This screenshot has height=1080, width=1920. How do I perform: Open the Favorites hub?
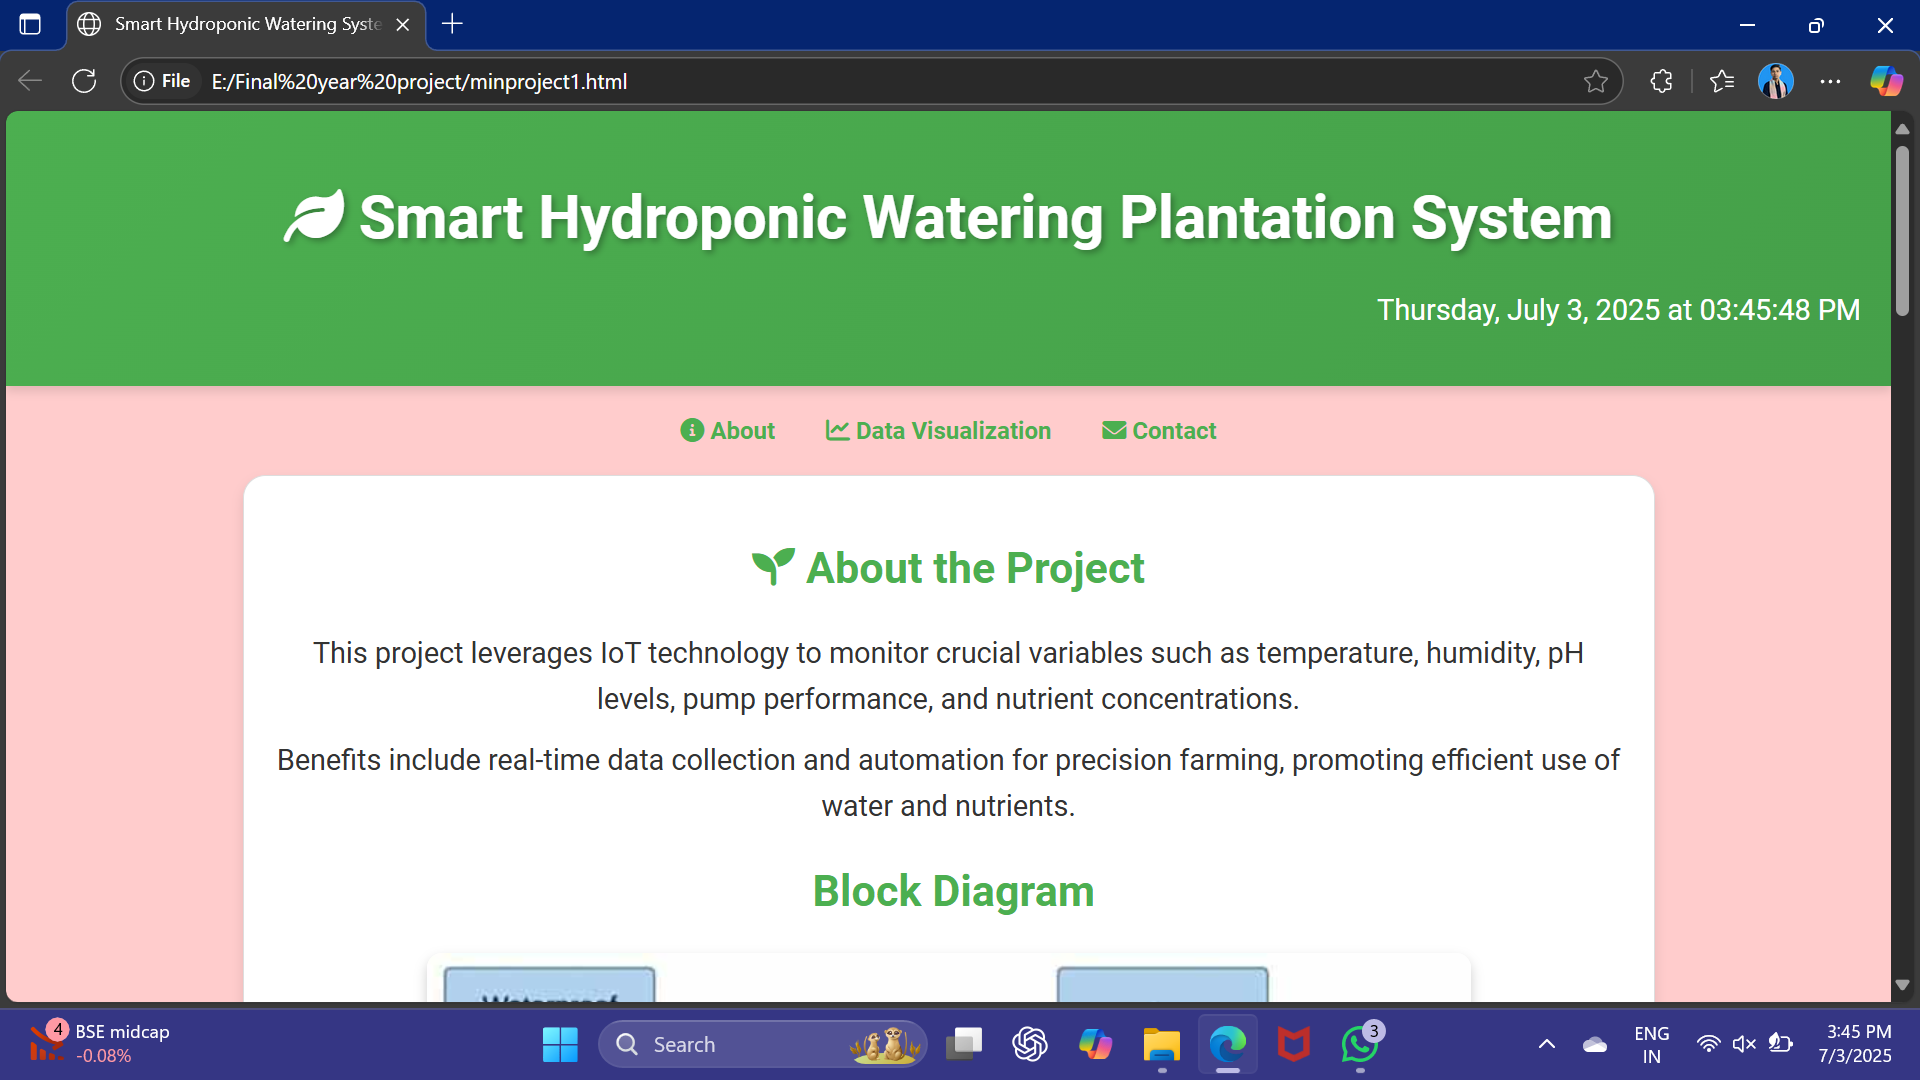click(1722, 81)
